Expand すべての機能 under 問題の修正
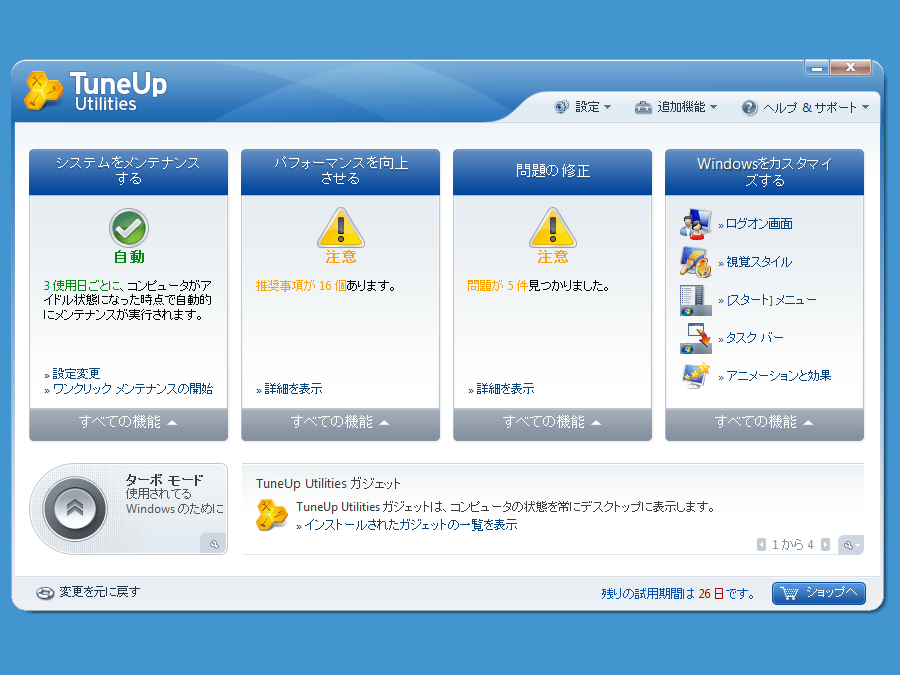The image size is (900, 675). (552, 423)
